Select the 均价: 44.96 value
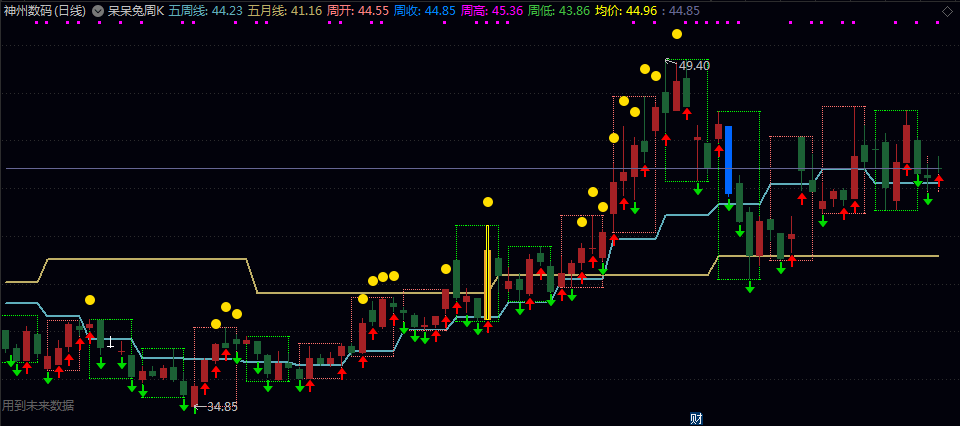This screenshot has height=426, width=960. click(x=624, y=10)
